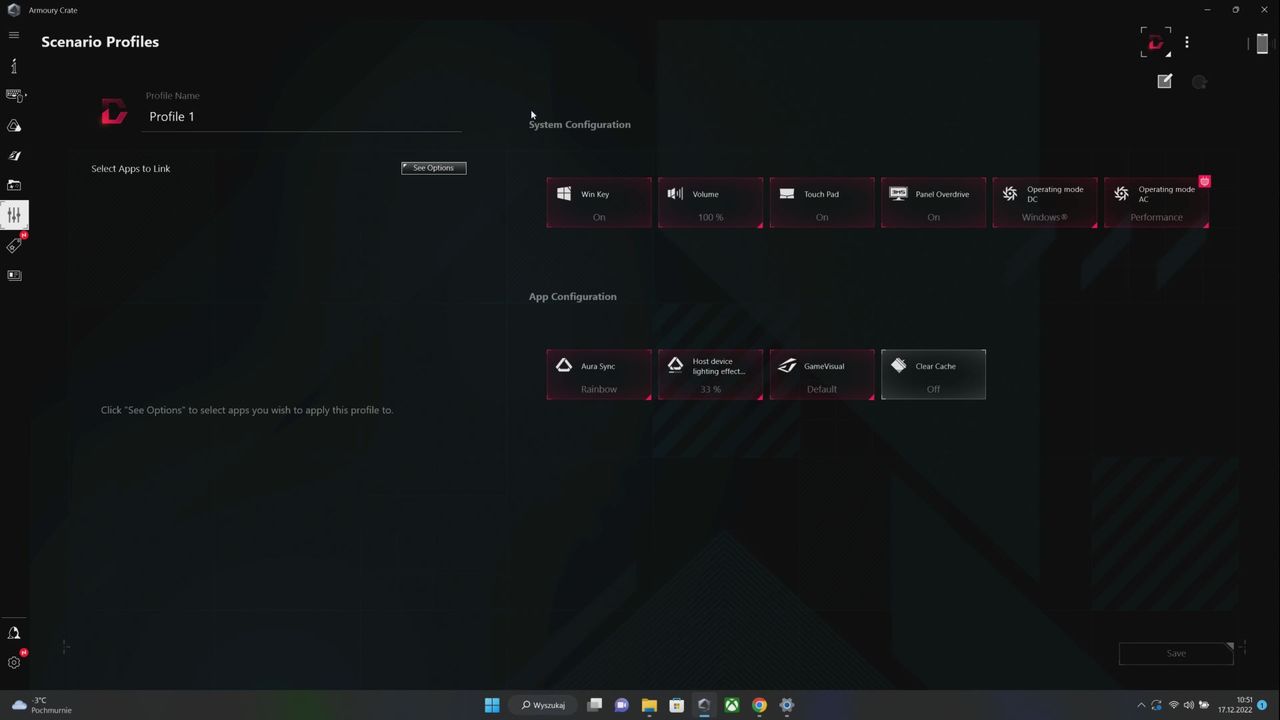Expand hidden system tray icons chevron
1280x720 pixels.
1141,705
